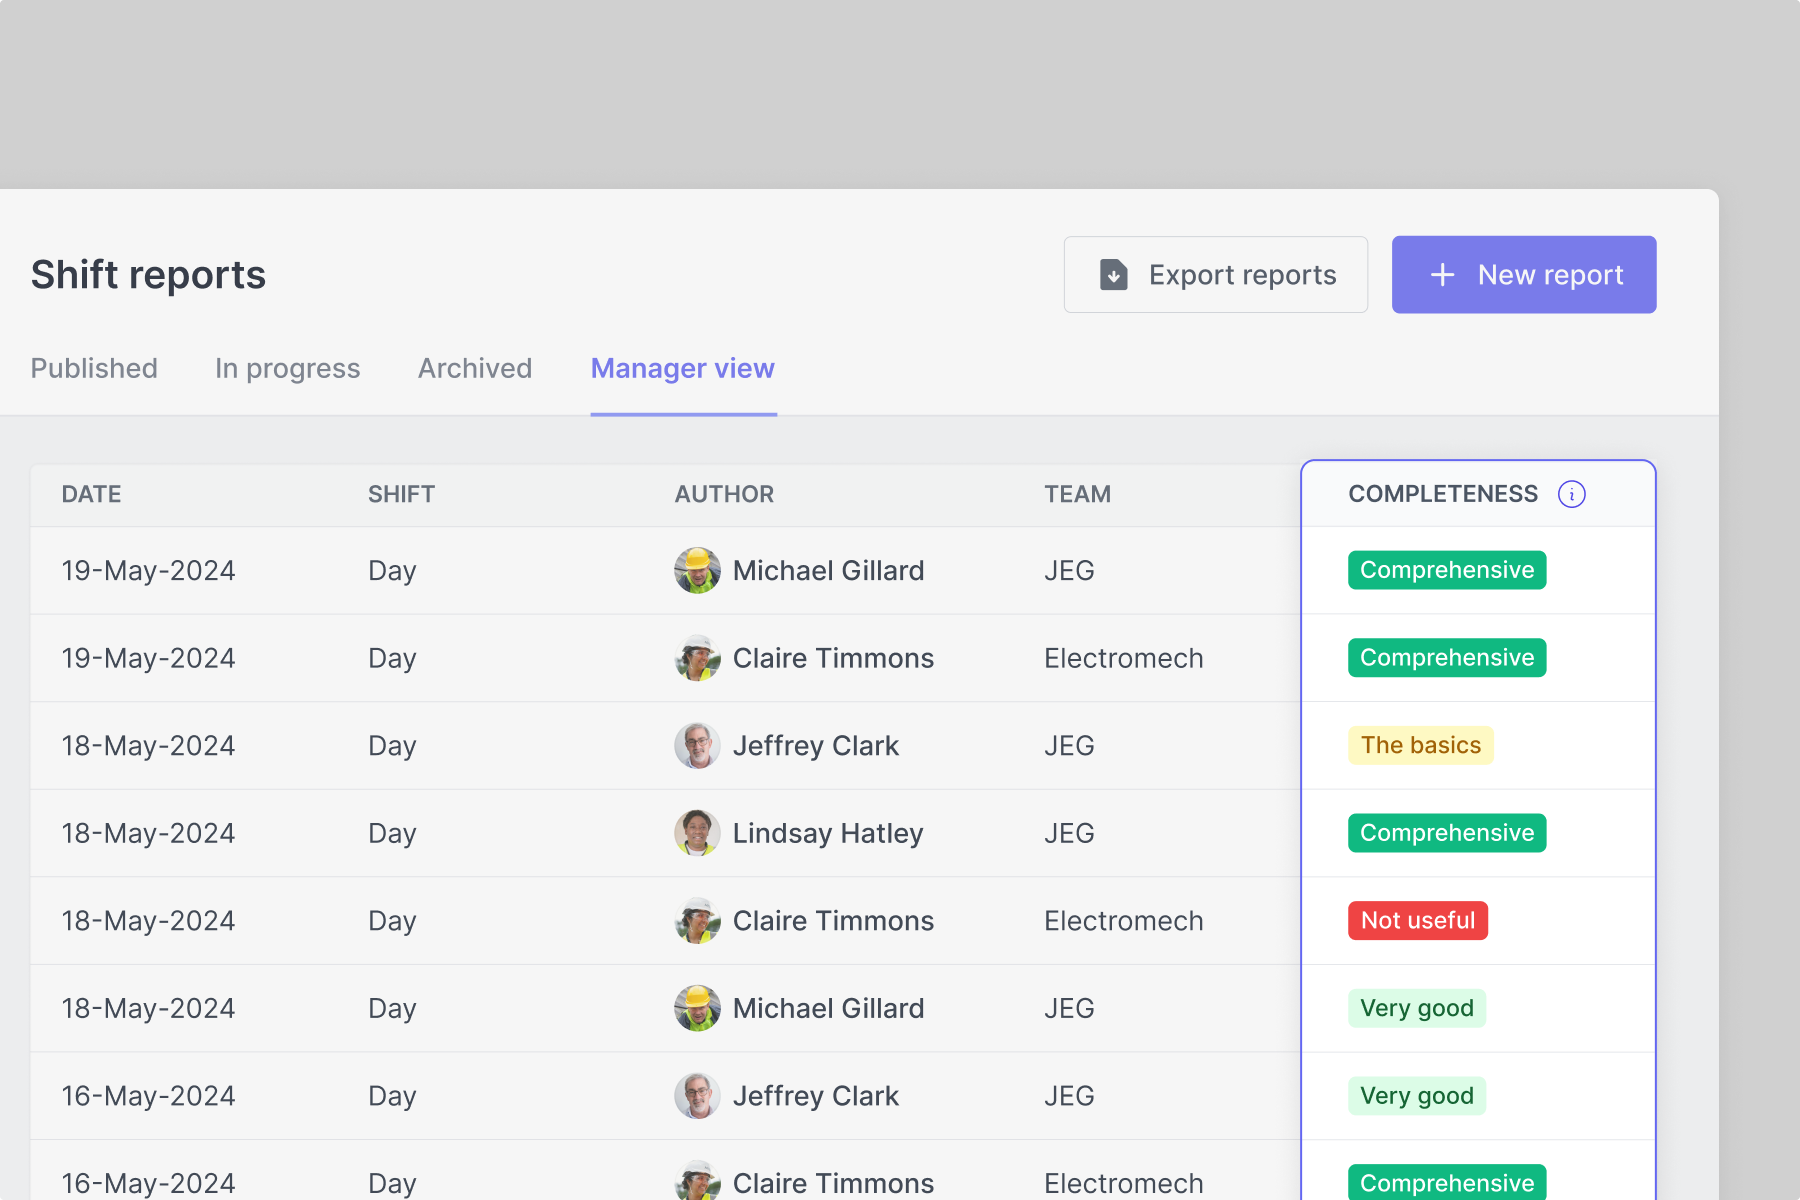Click The basics badge for Jeffrey Clark

pos(1421,746)
